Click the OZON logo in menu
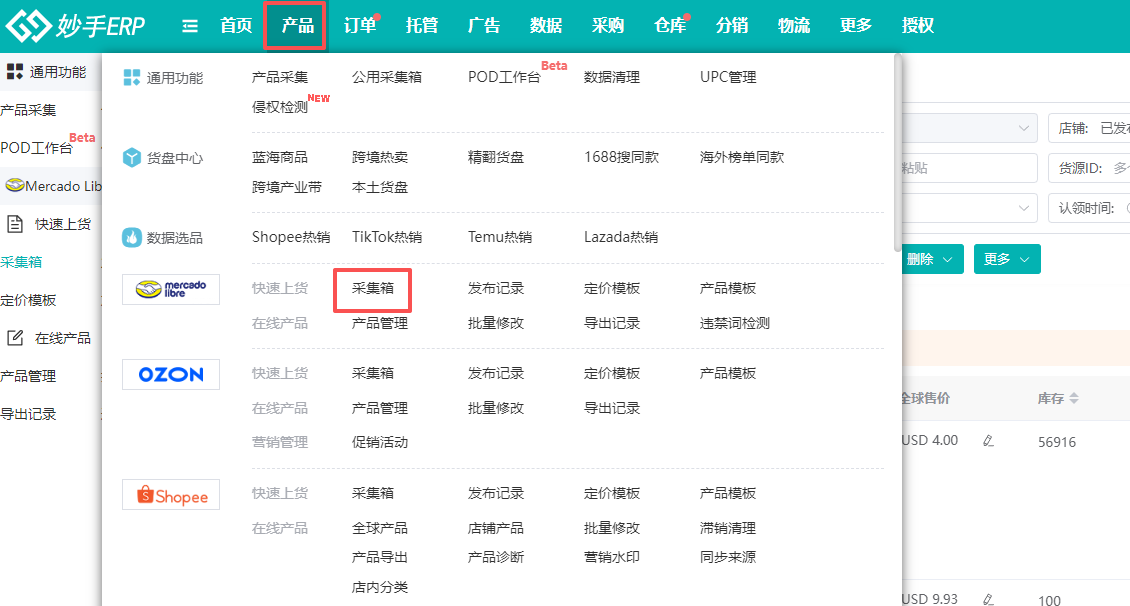The height and width of the screenshot is (606, 1130). coord(171,375)
